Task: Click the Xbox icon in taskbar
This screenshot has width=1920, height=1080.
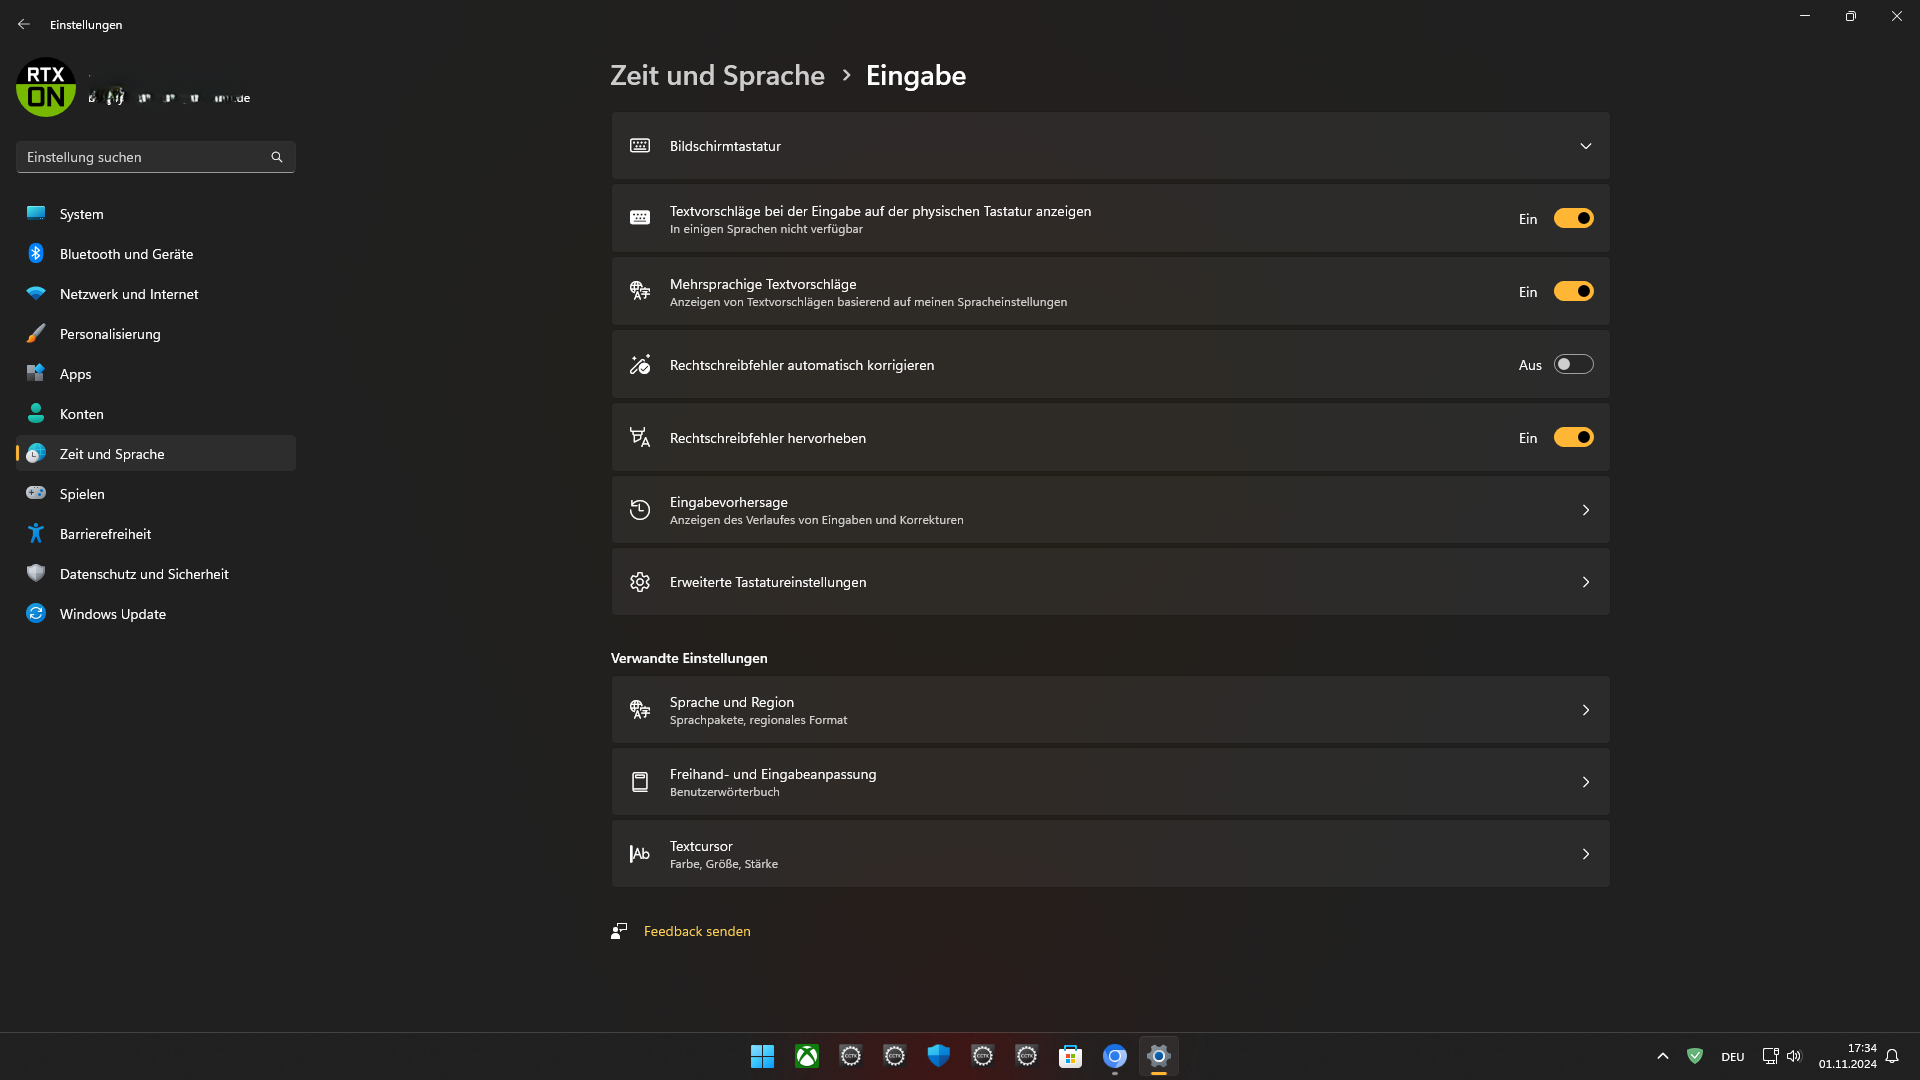Action: 806,1055
